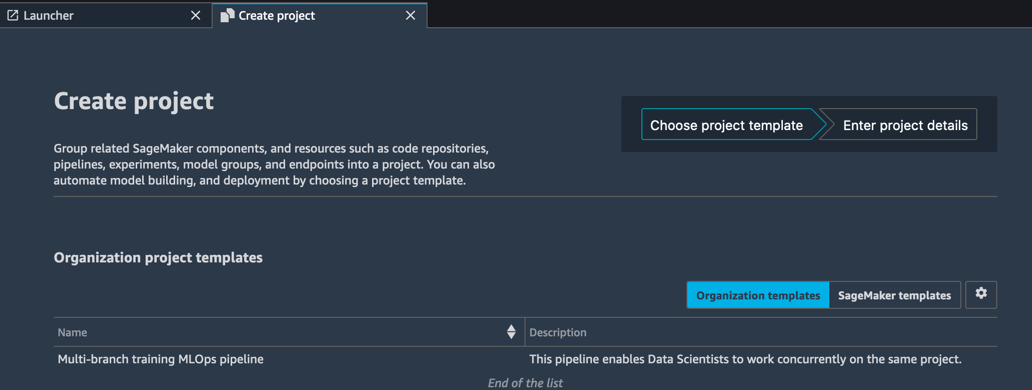
Task: Click the Launcher tab's external-link icon
Action: coord(13,16)
